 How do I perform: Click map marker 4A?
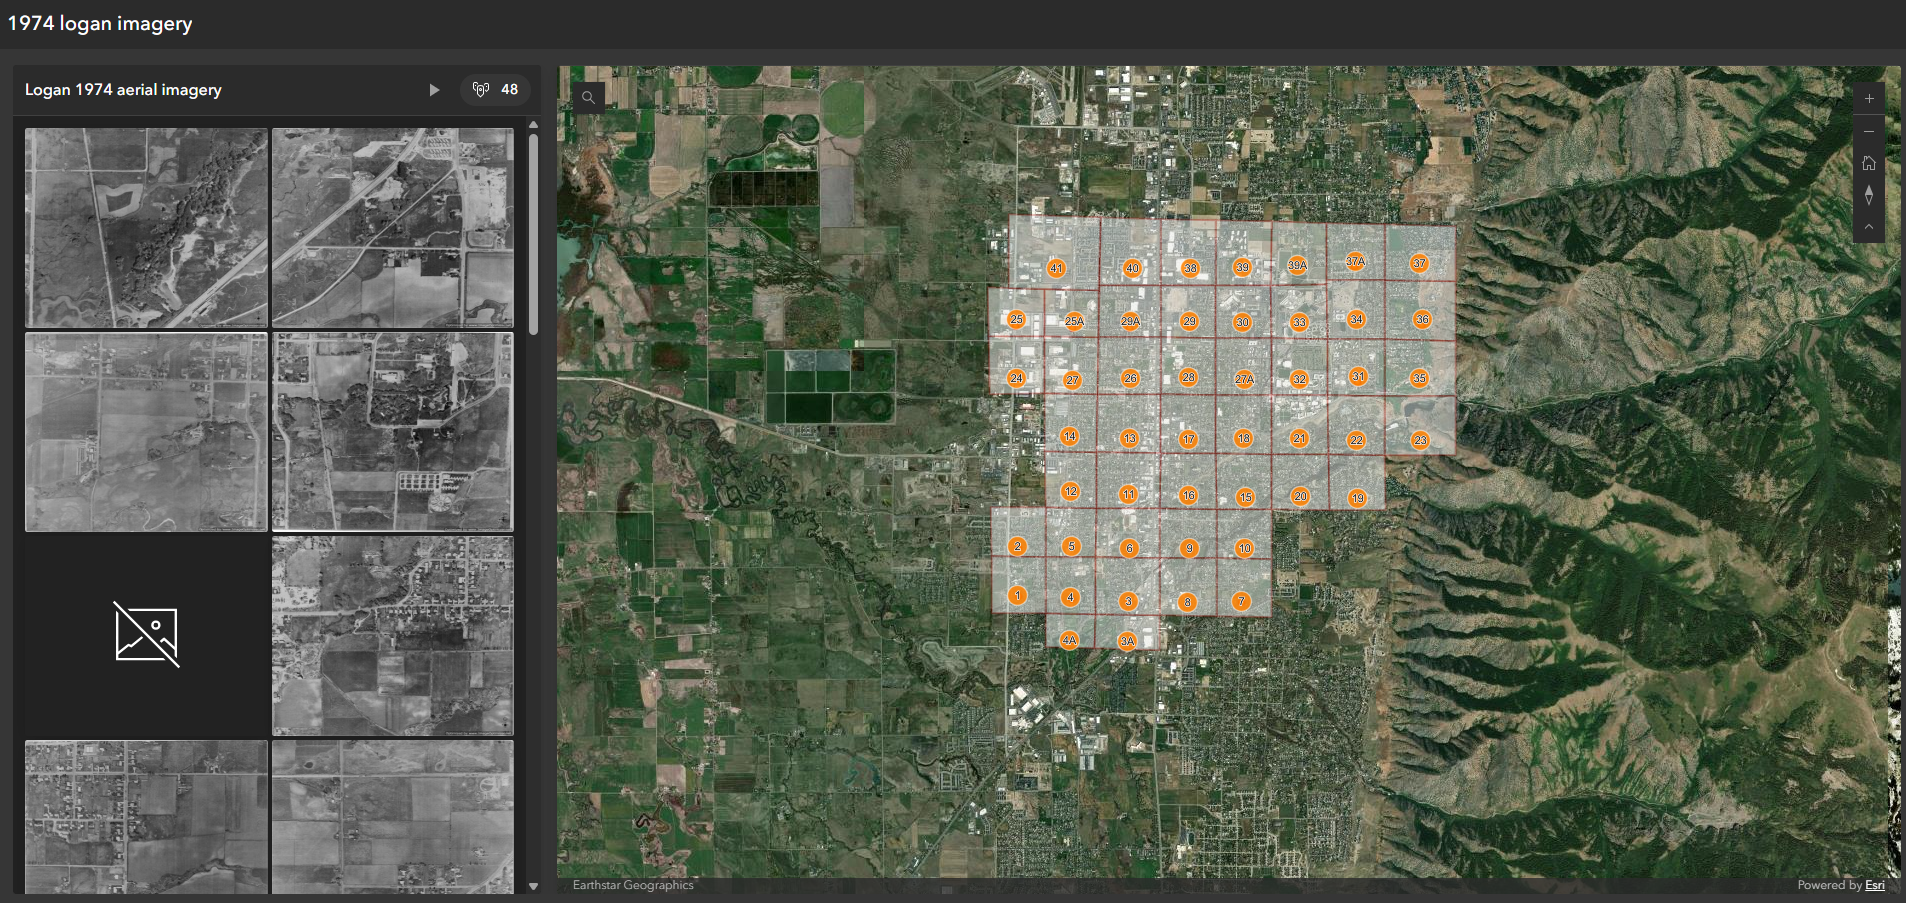tap(1069, 640)
